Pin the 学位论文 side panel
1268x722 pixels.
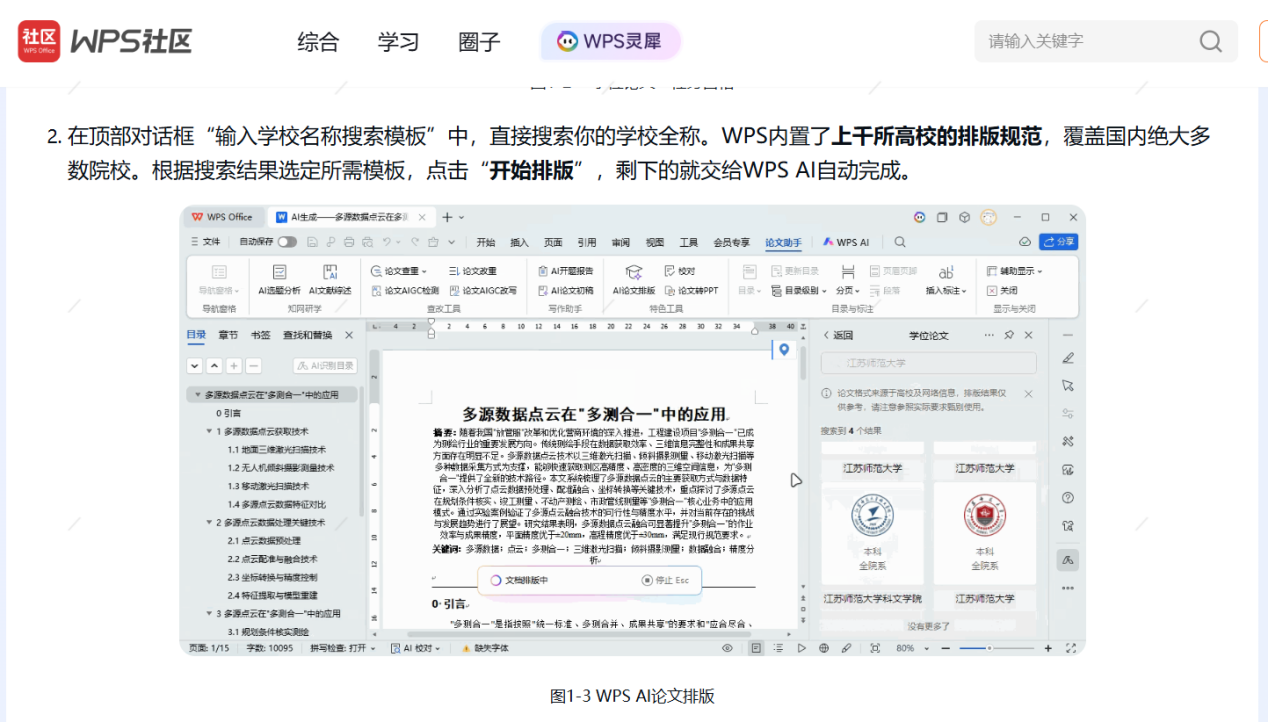(x=1009, y=335)
